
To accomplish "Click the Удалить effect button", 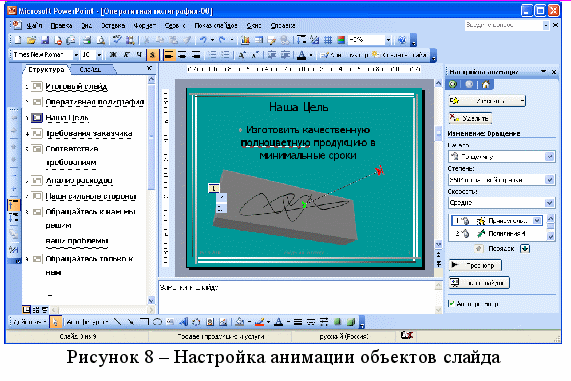I will tap(470, 118).
